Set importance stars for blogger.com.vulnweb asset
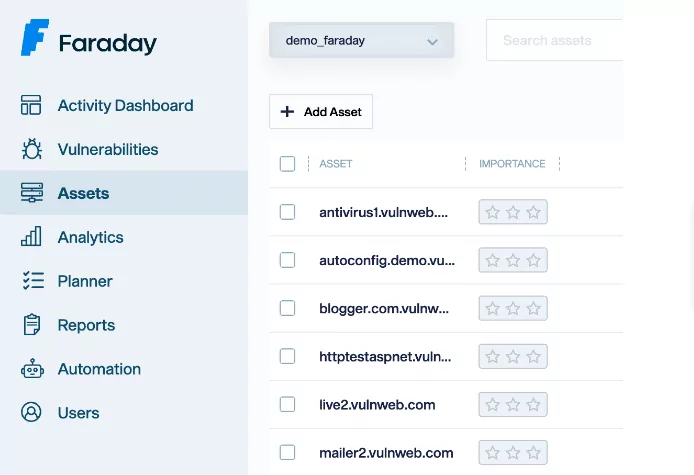This screenshot has width=694, height=475. click(x=513, y=308)
